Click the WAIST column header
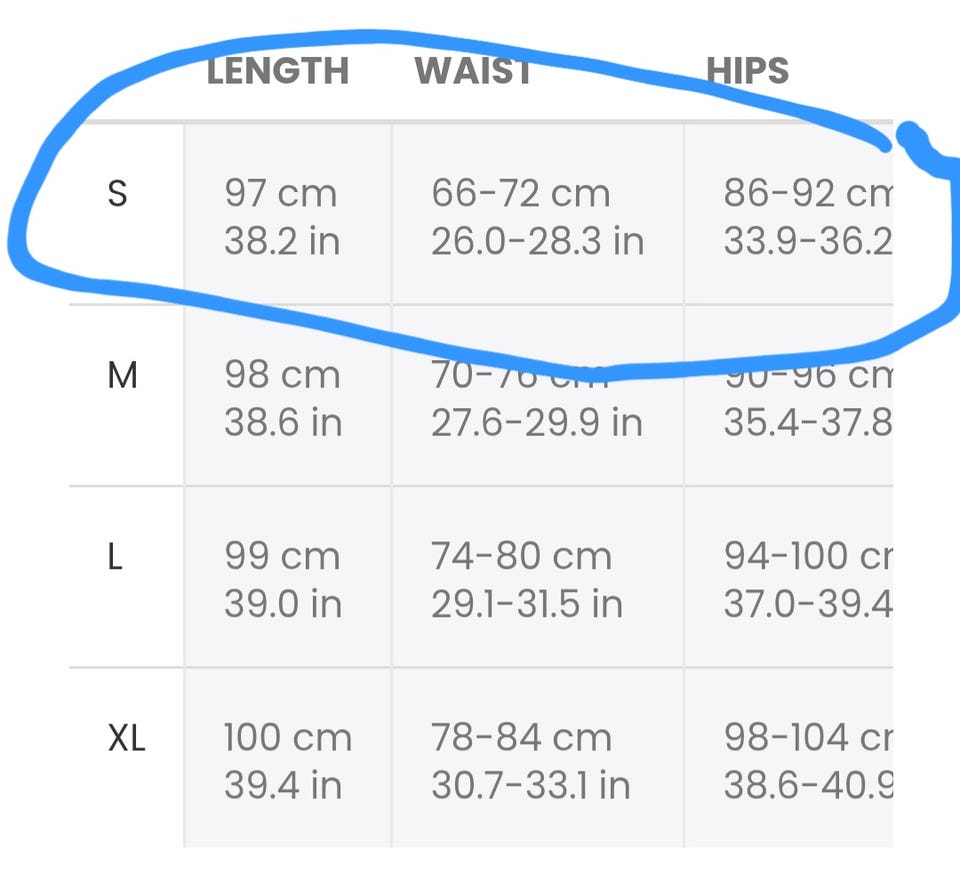This screenshot has width=960, height=874. click(473, 70)
